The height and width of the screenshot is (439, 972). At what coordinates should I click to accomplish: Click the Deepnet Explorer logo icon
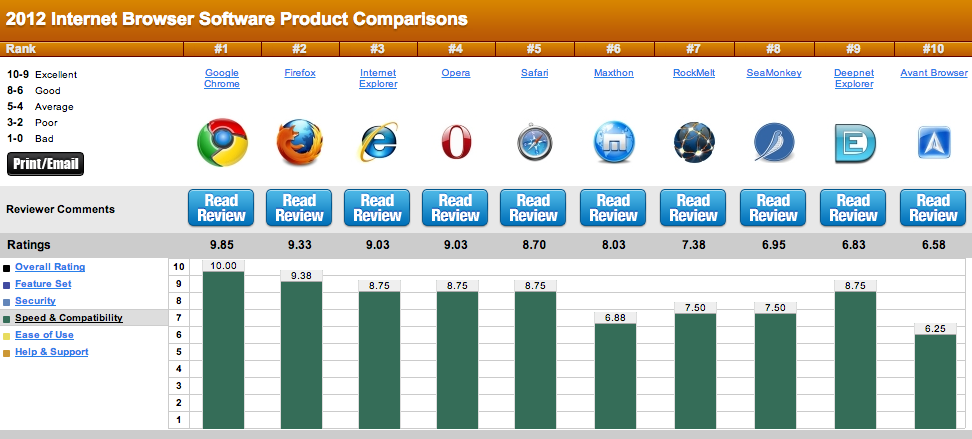point(854,143)
